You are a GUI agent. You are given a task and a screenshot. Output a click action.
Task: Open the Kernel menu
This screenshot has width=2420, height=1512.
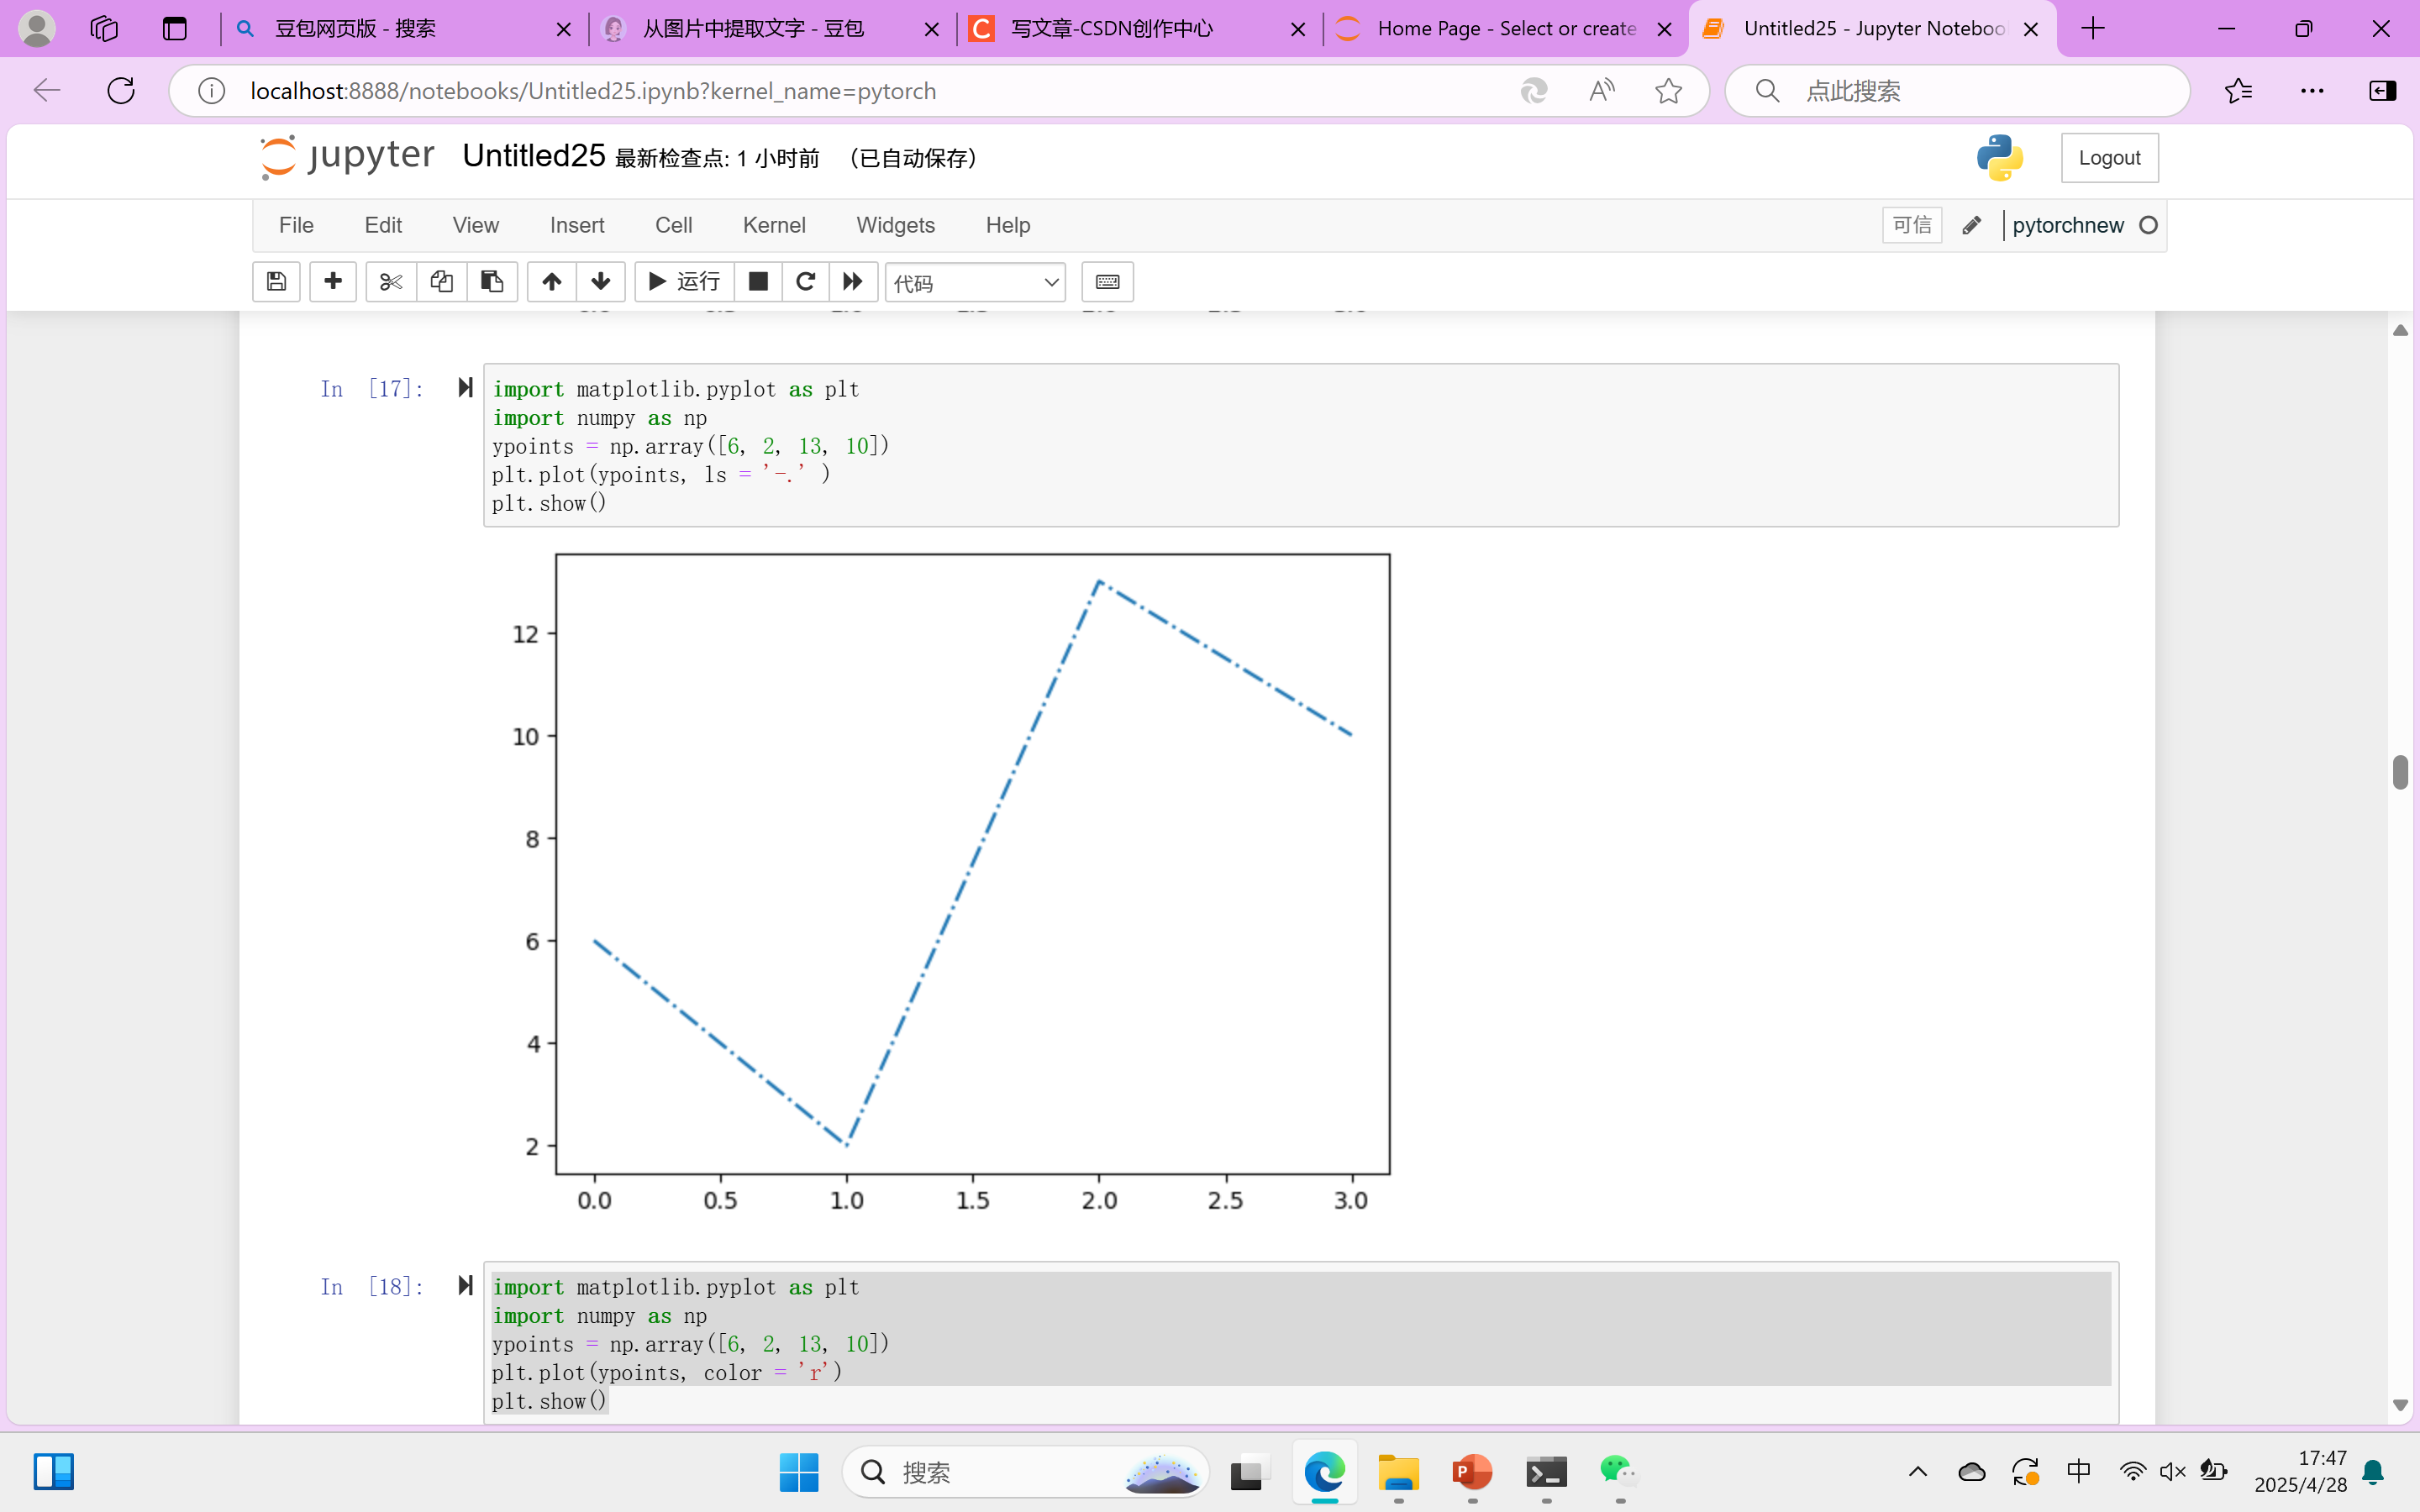tap(773, 225)
